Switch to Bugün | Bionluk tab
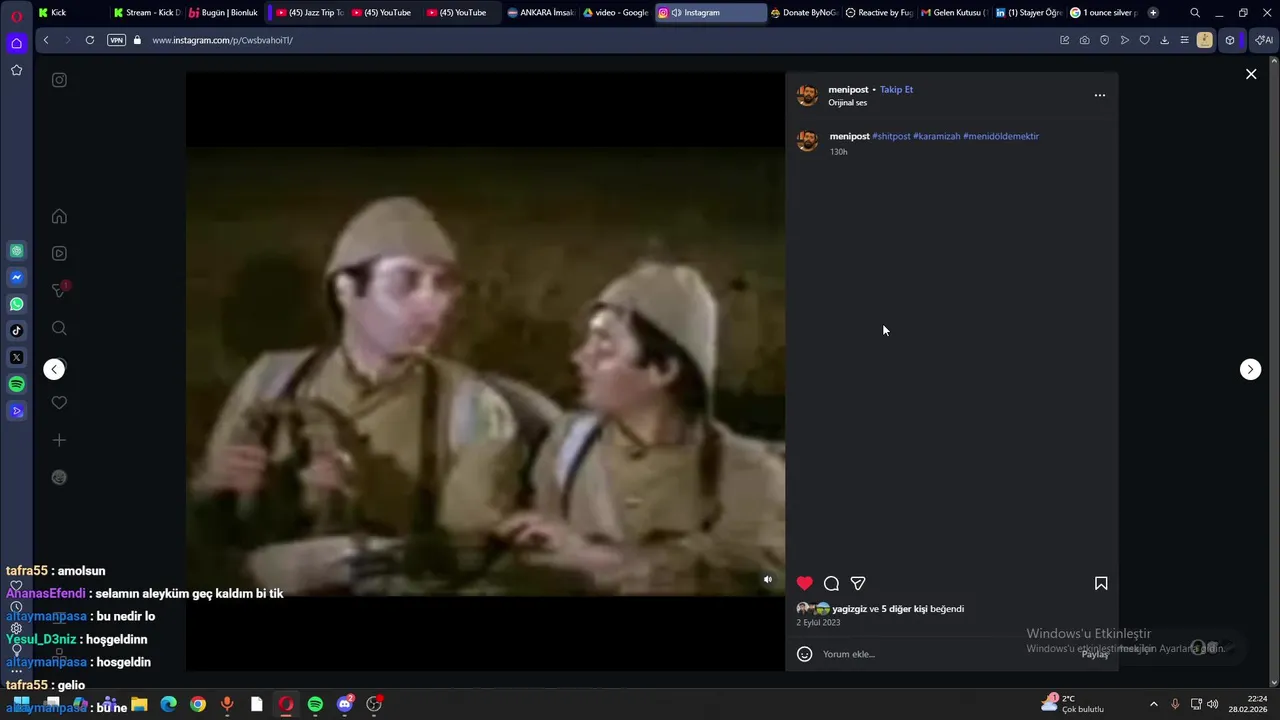The height and width of the screenshot is (720, 1280). point(224,13)
